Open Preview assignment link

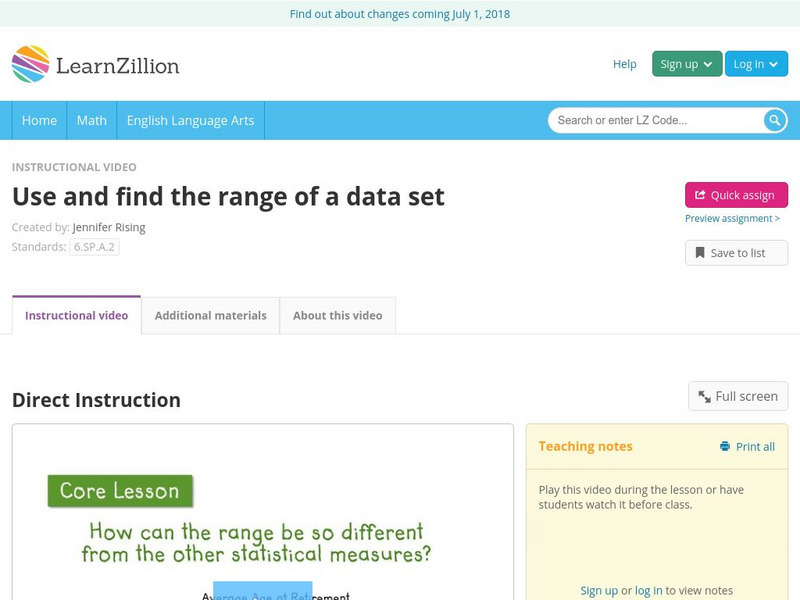(732, 218)
